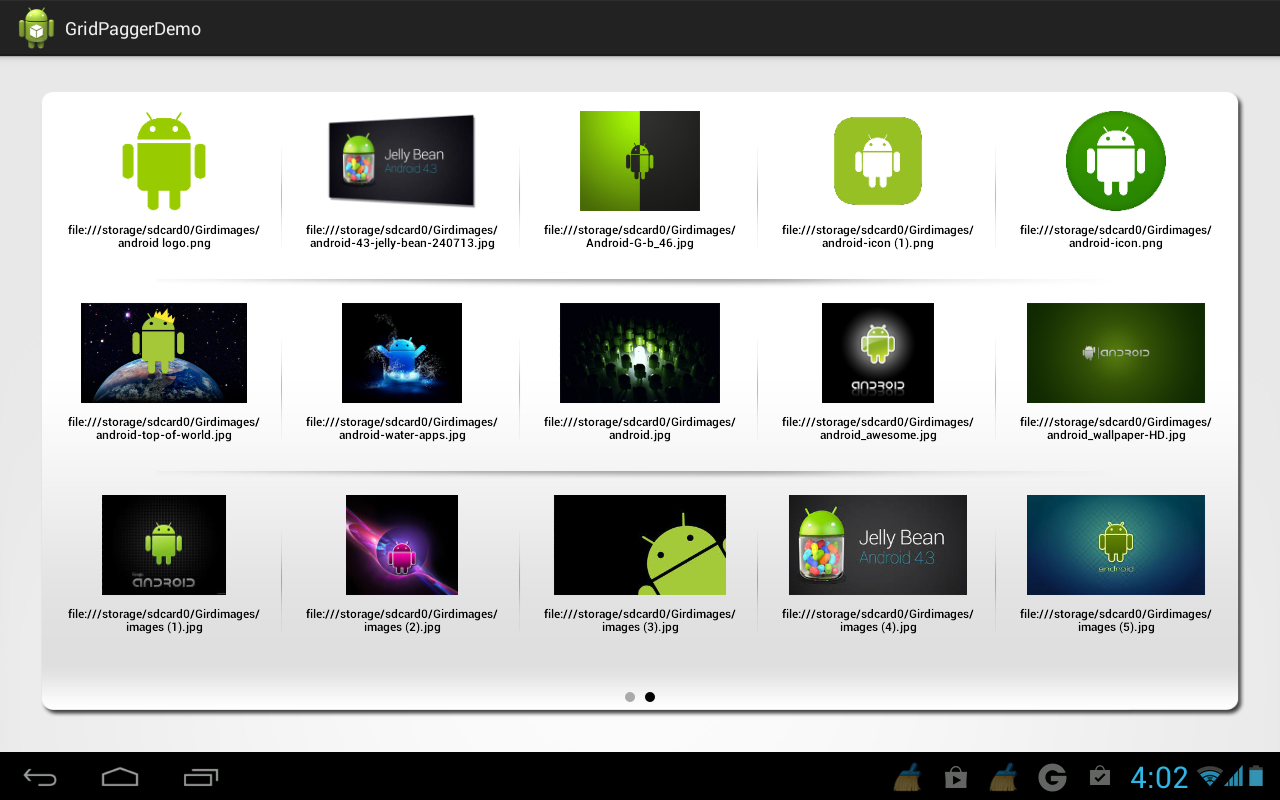Tap the android-43-jelly-bean-240713.jpg file path caption

click(x=402, y=237)
